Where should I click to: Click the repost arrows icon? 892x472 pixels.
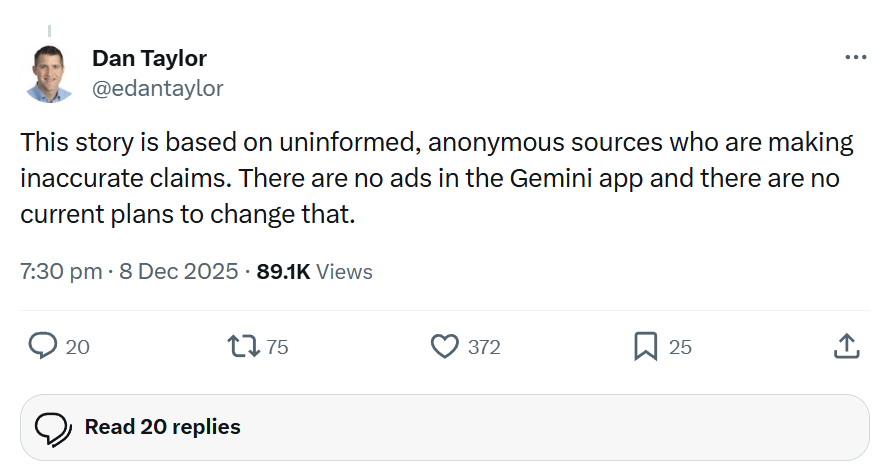[243, 346]
